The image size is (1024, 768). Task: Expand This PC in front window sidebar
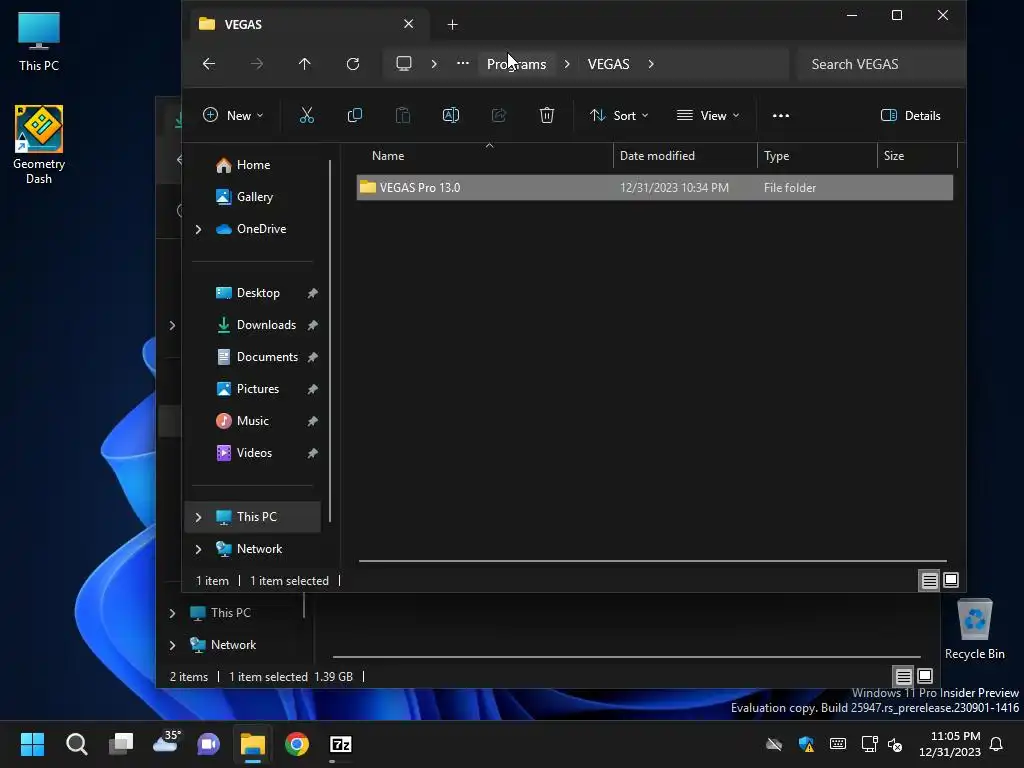tap(199, 517)
